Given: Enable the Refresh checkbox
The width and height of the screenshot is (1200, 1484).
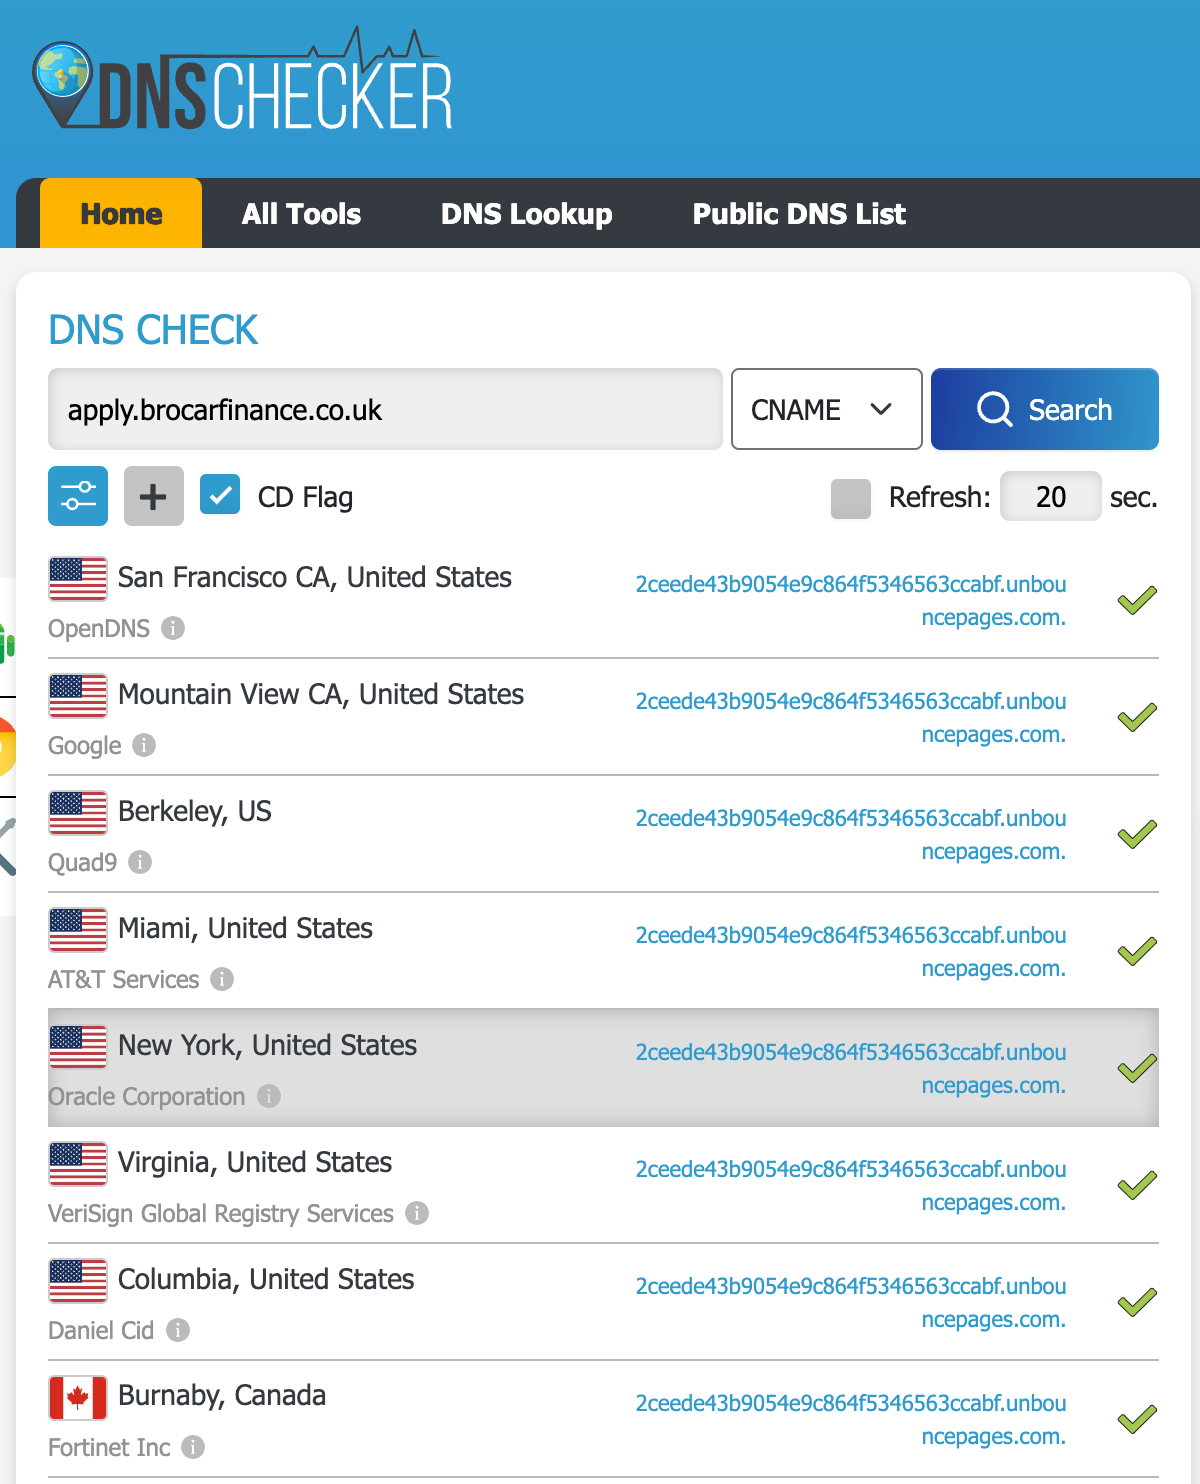Looking at the screenshot, I should pyautogui.click(x=851, y=498).
